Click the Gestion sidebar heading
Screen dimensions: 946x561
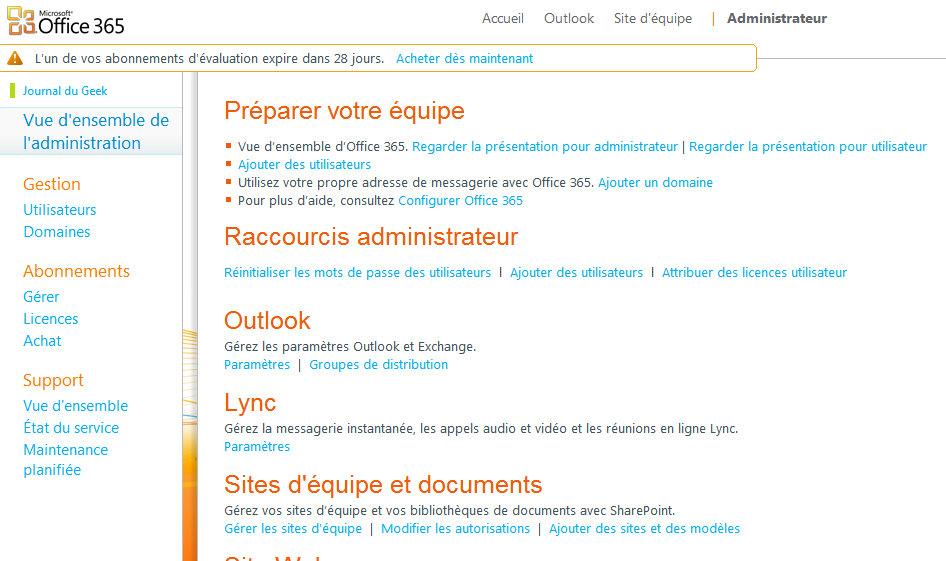click(52, 185)
